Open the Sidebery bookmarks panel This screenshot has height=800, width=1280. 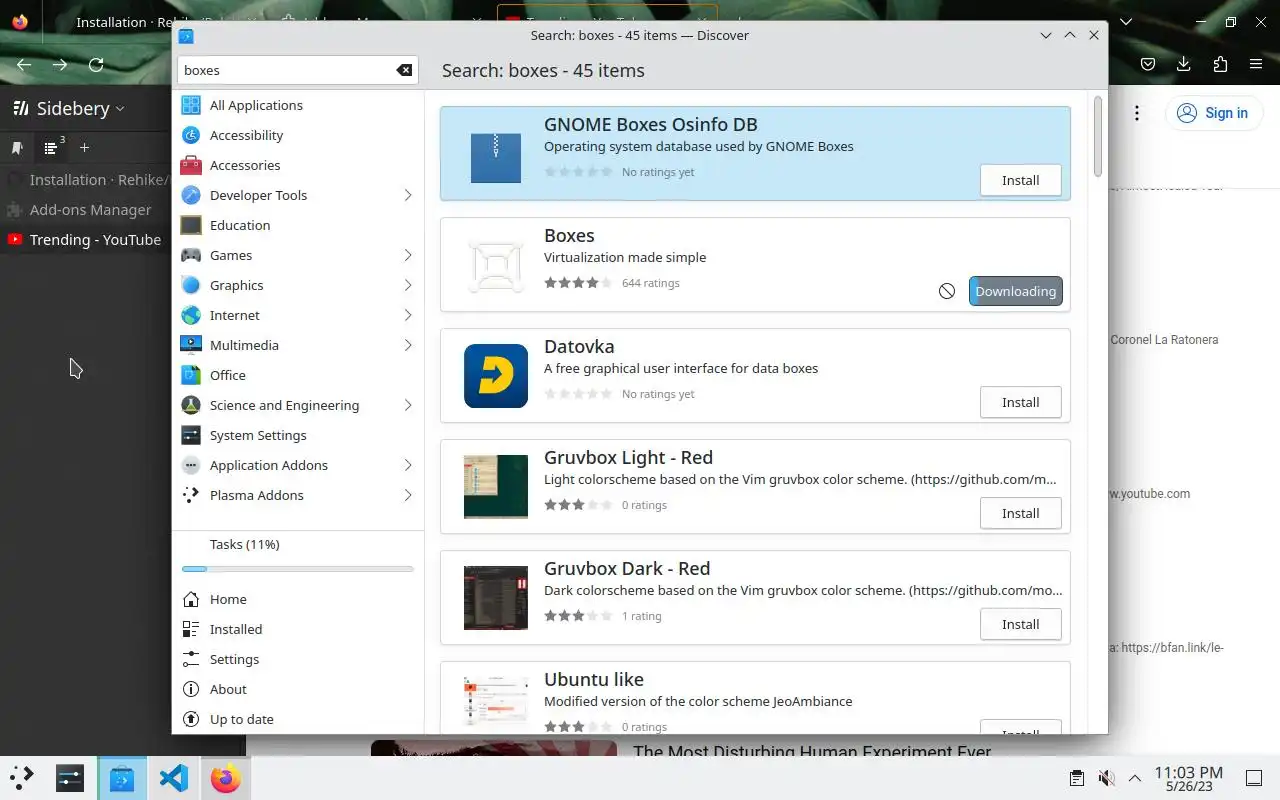coord(17,148)
